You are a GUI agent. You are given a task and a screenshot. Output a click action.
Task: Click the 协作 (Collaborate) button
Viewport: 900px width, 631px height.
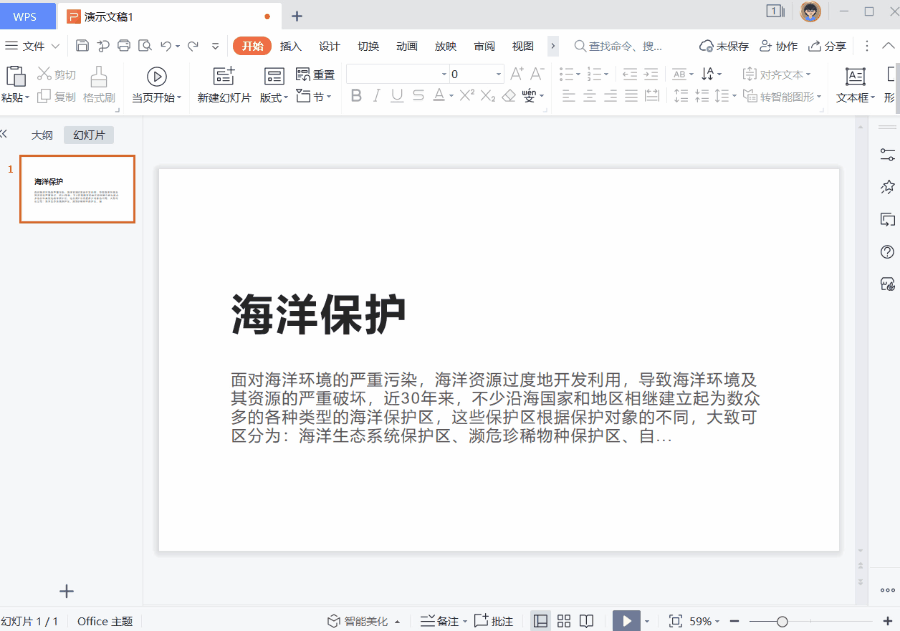[x=779, y=46]
